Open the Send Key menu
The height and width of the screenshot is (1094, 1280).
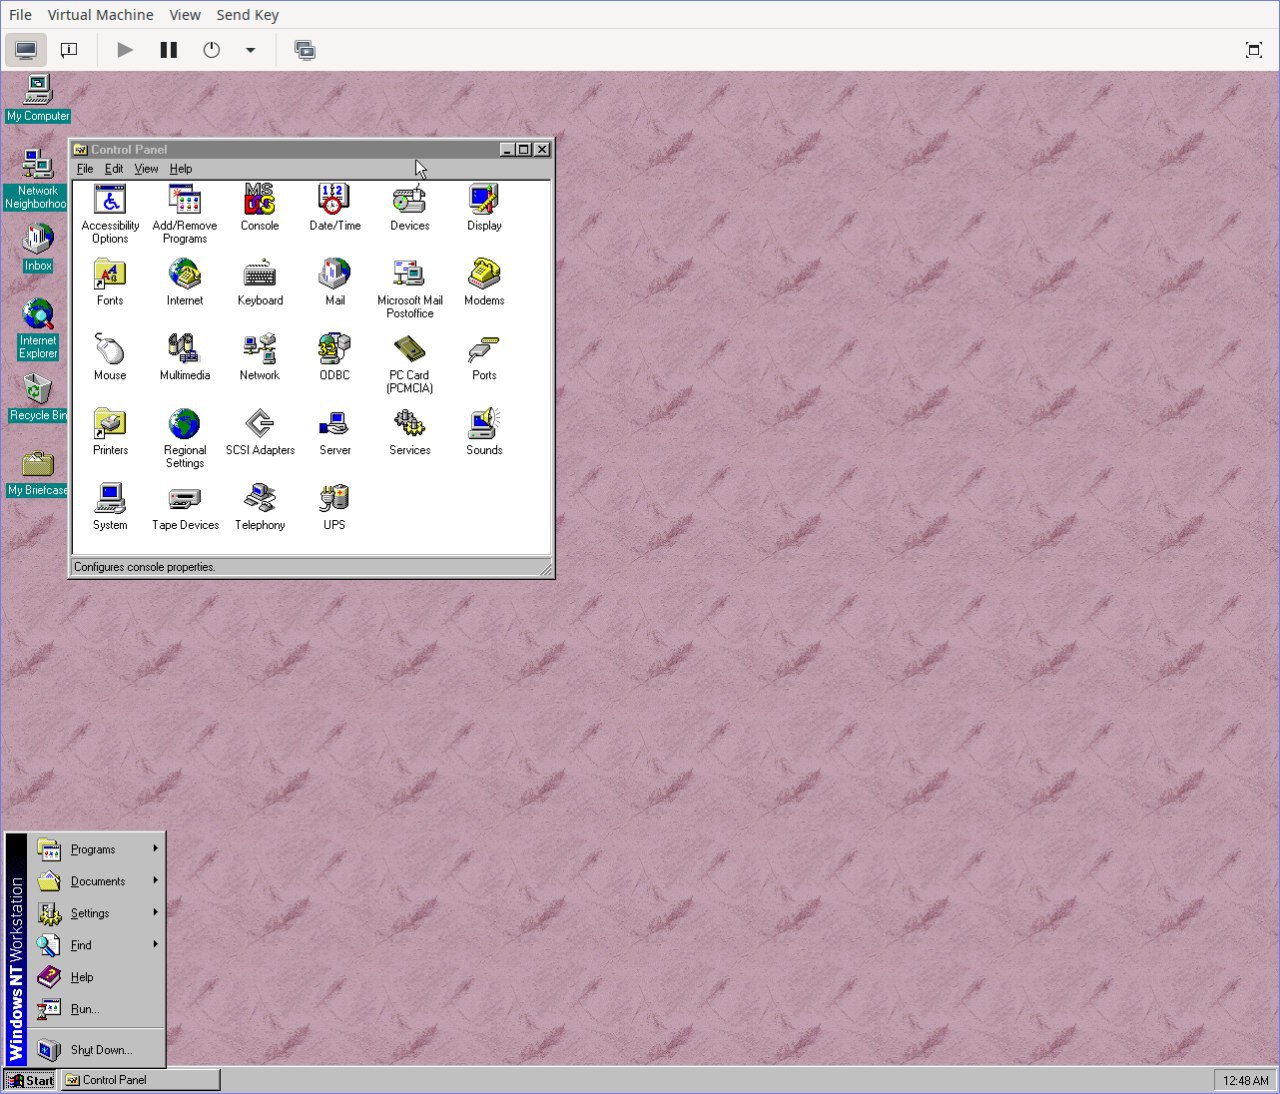247,15
